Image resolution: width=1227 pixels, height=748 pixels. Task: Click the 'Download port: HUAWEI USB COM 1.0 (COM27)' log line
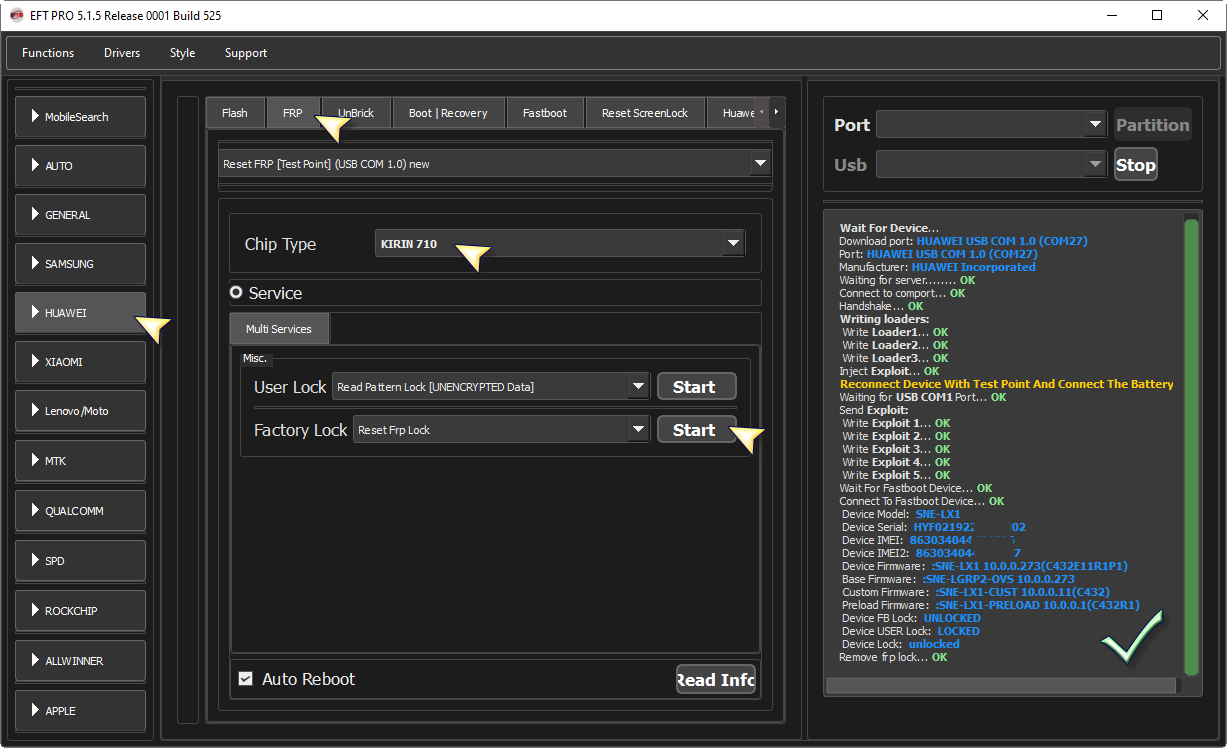pyautogui.click(x=963, y=241)
